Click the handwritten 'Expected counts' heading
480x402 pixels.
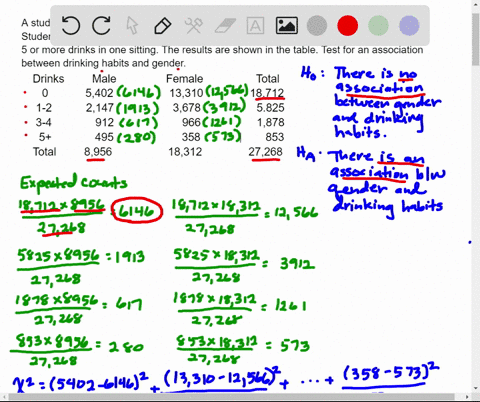click(73, 183)
